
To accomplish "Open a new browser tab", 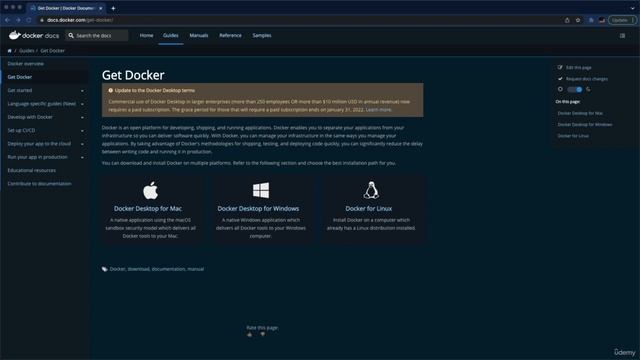I will [x=113, y=8].
